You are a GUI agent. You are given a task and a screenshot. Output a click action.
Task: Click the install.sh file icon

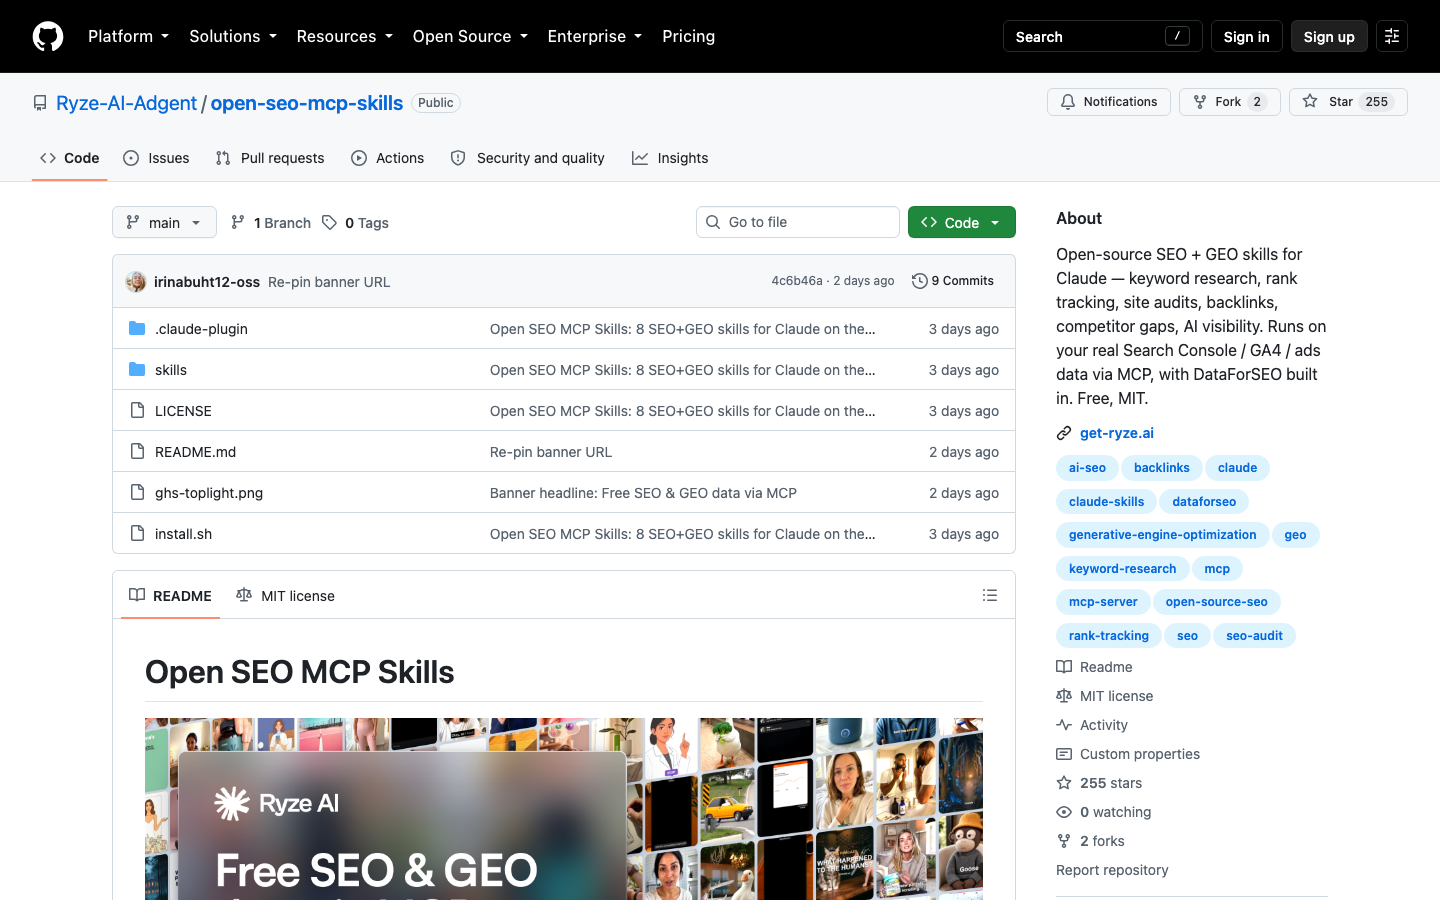pyautogui.click(x=137, y=533)
